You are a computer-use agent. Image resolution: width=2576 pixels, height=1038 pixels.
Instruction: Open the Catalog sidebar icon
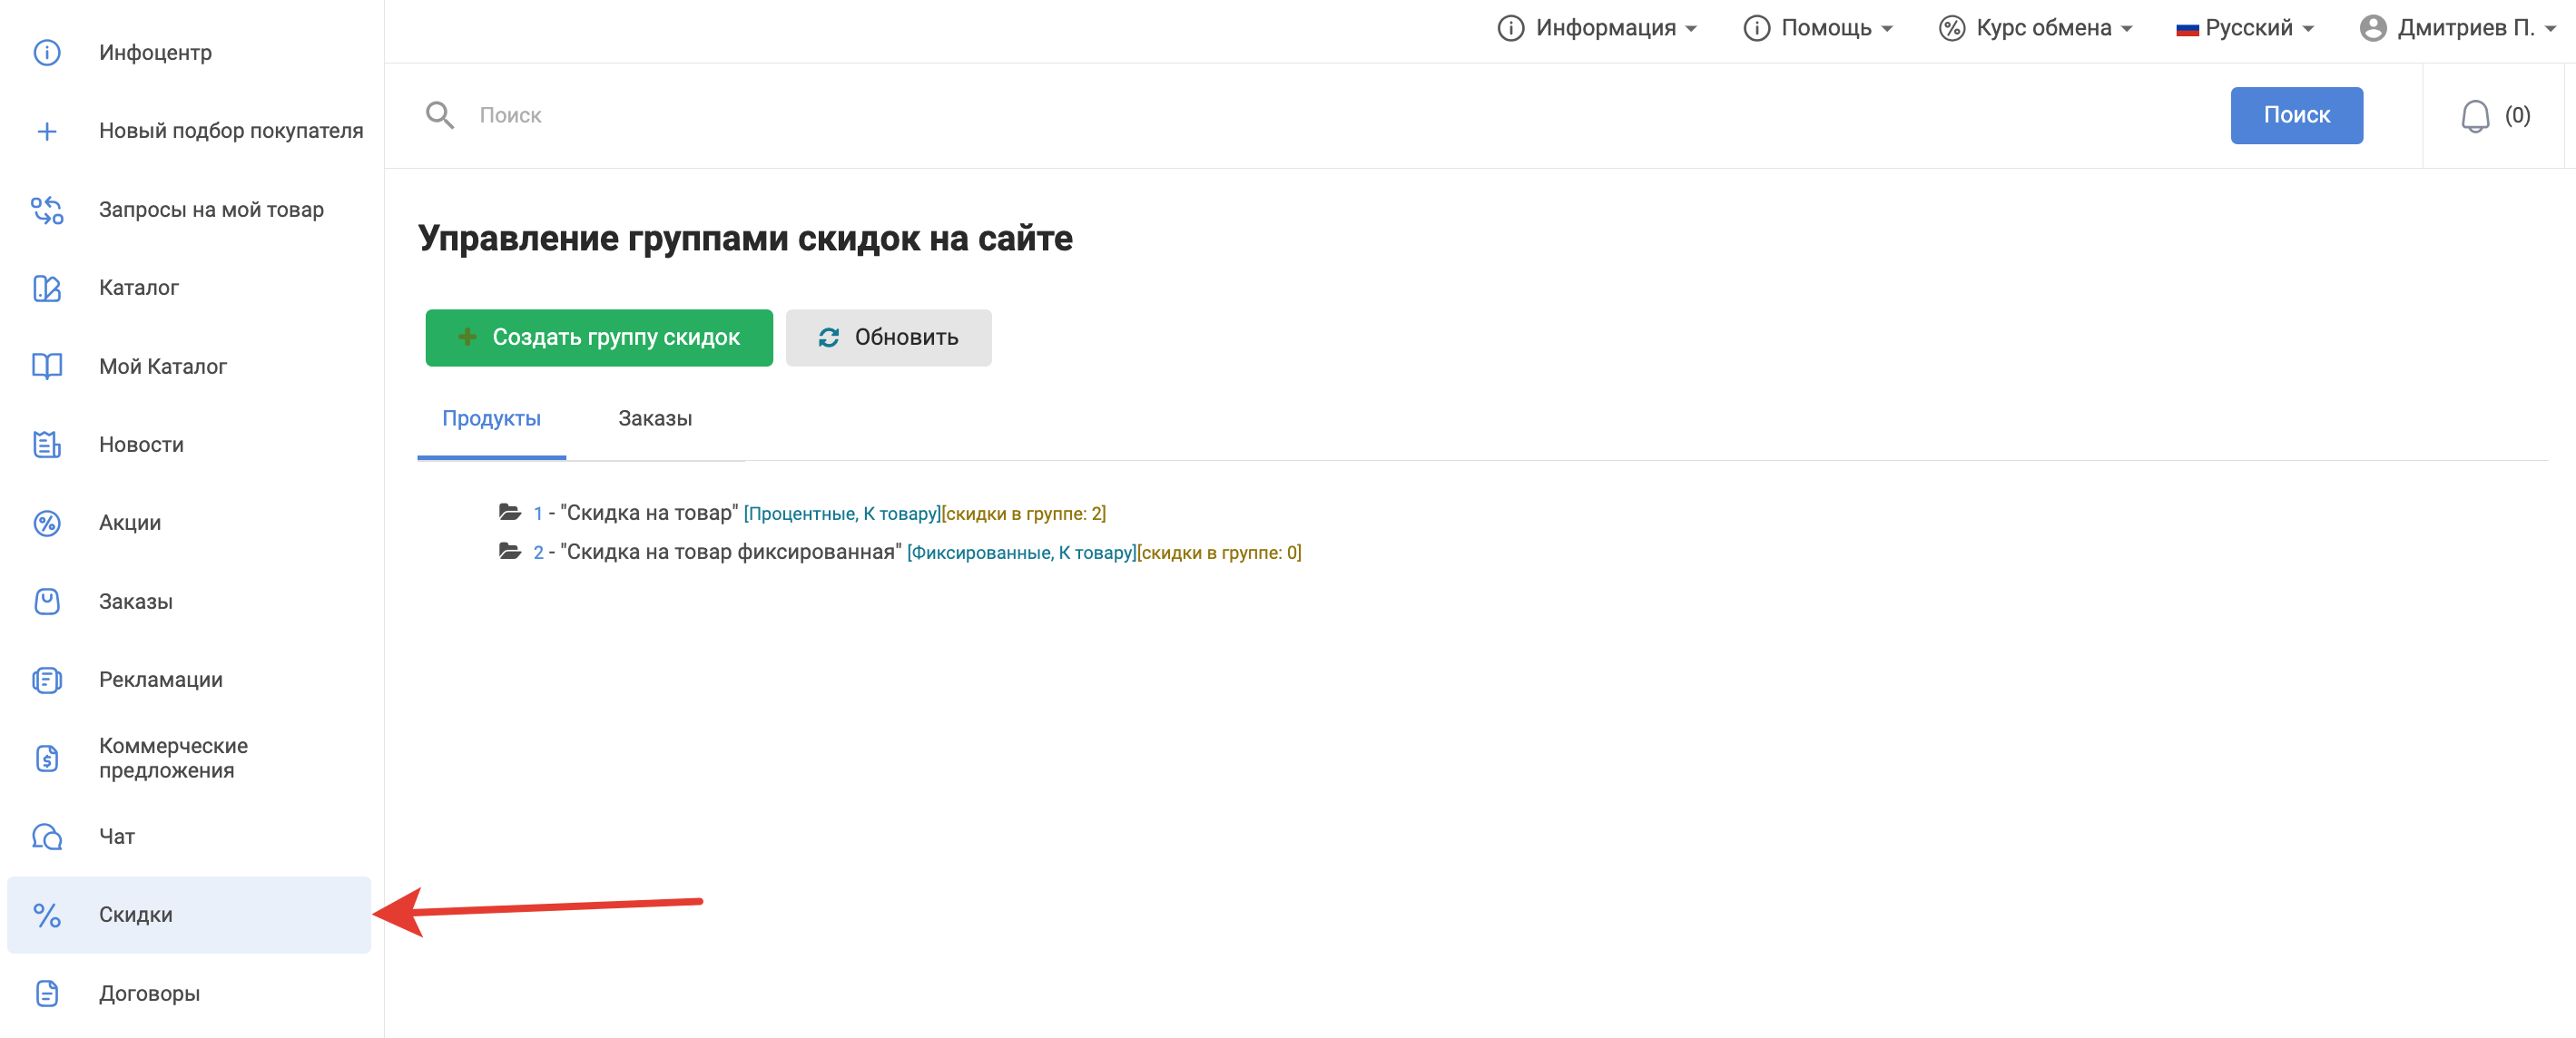(47, 288)
